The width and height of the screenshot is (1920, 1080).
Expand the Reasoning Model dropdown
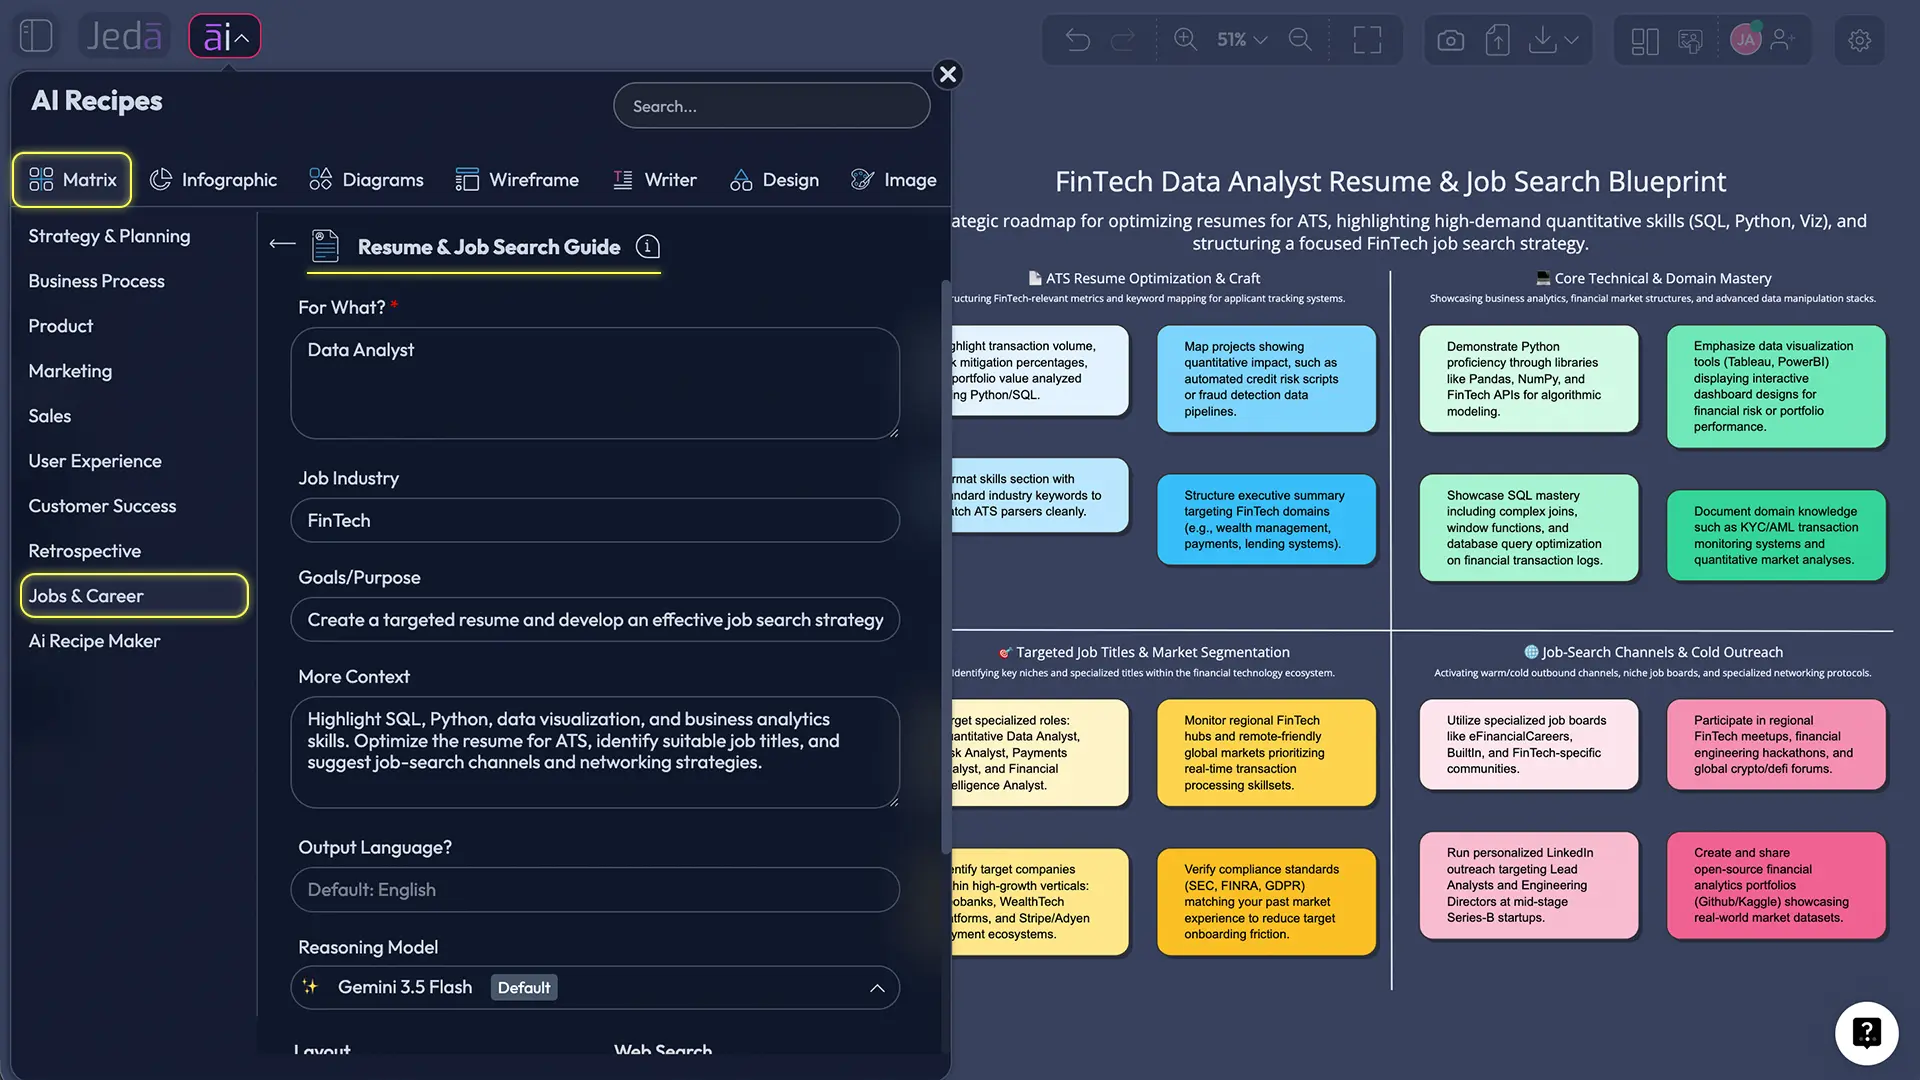click(595, 988)
